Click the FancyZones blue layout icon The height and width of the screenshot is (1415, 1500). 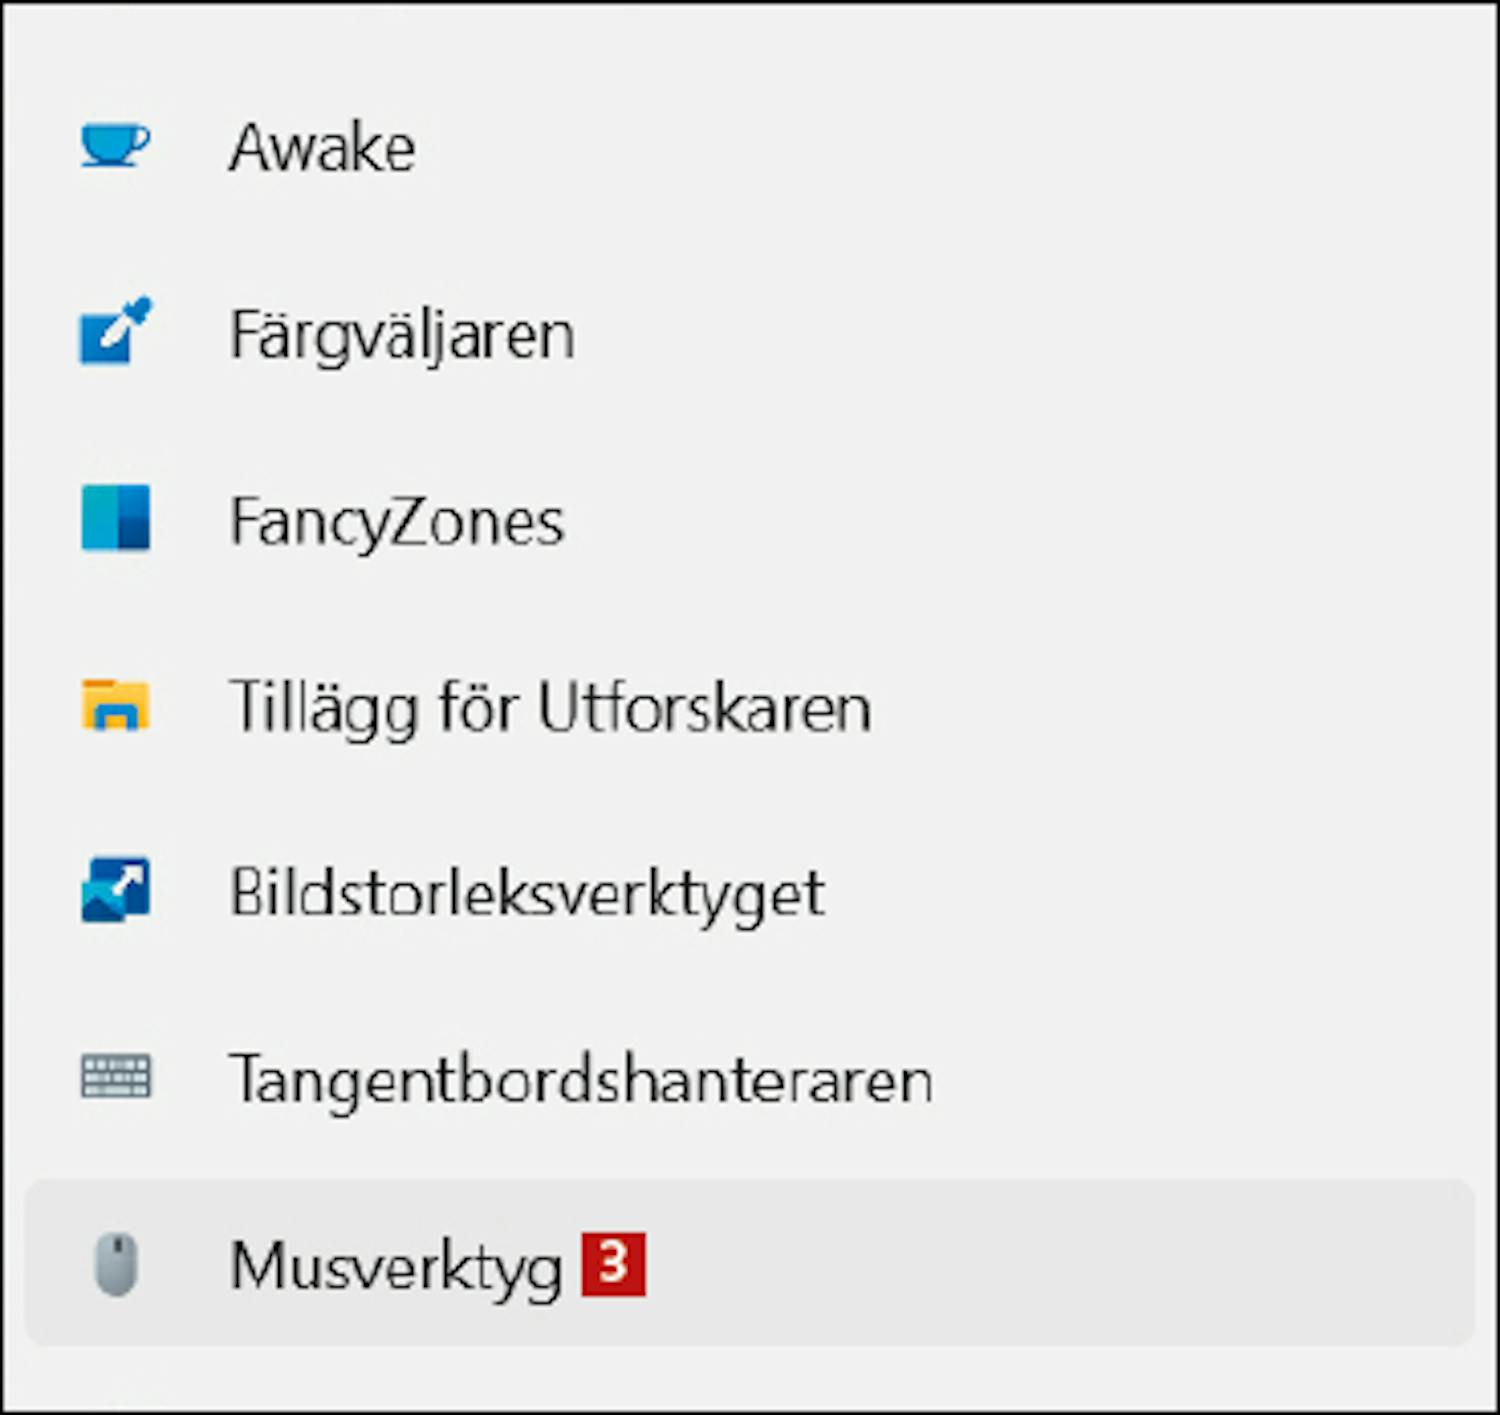point(115,518)
